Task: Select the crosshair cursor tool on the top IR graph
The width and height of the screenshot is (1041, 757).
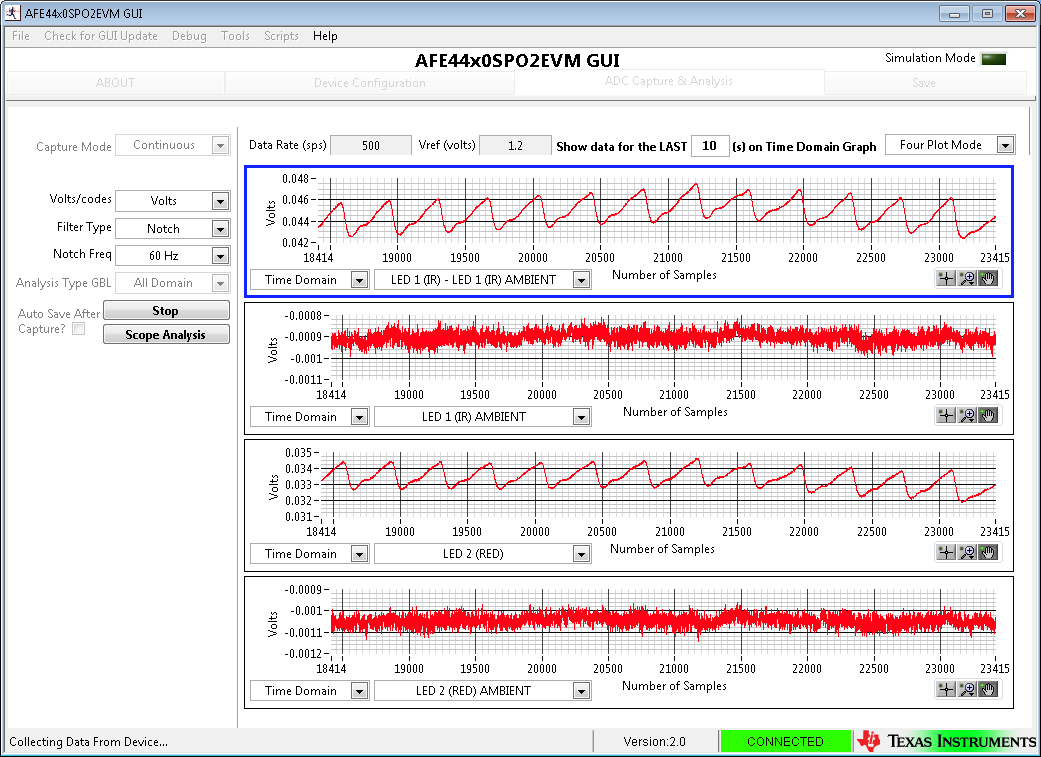Action: (x=945, y=278)
